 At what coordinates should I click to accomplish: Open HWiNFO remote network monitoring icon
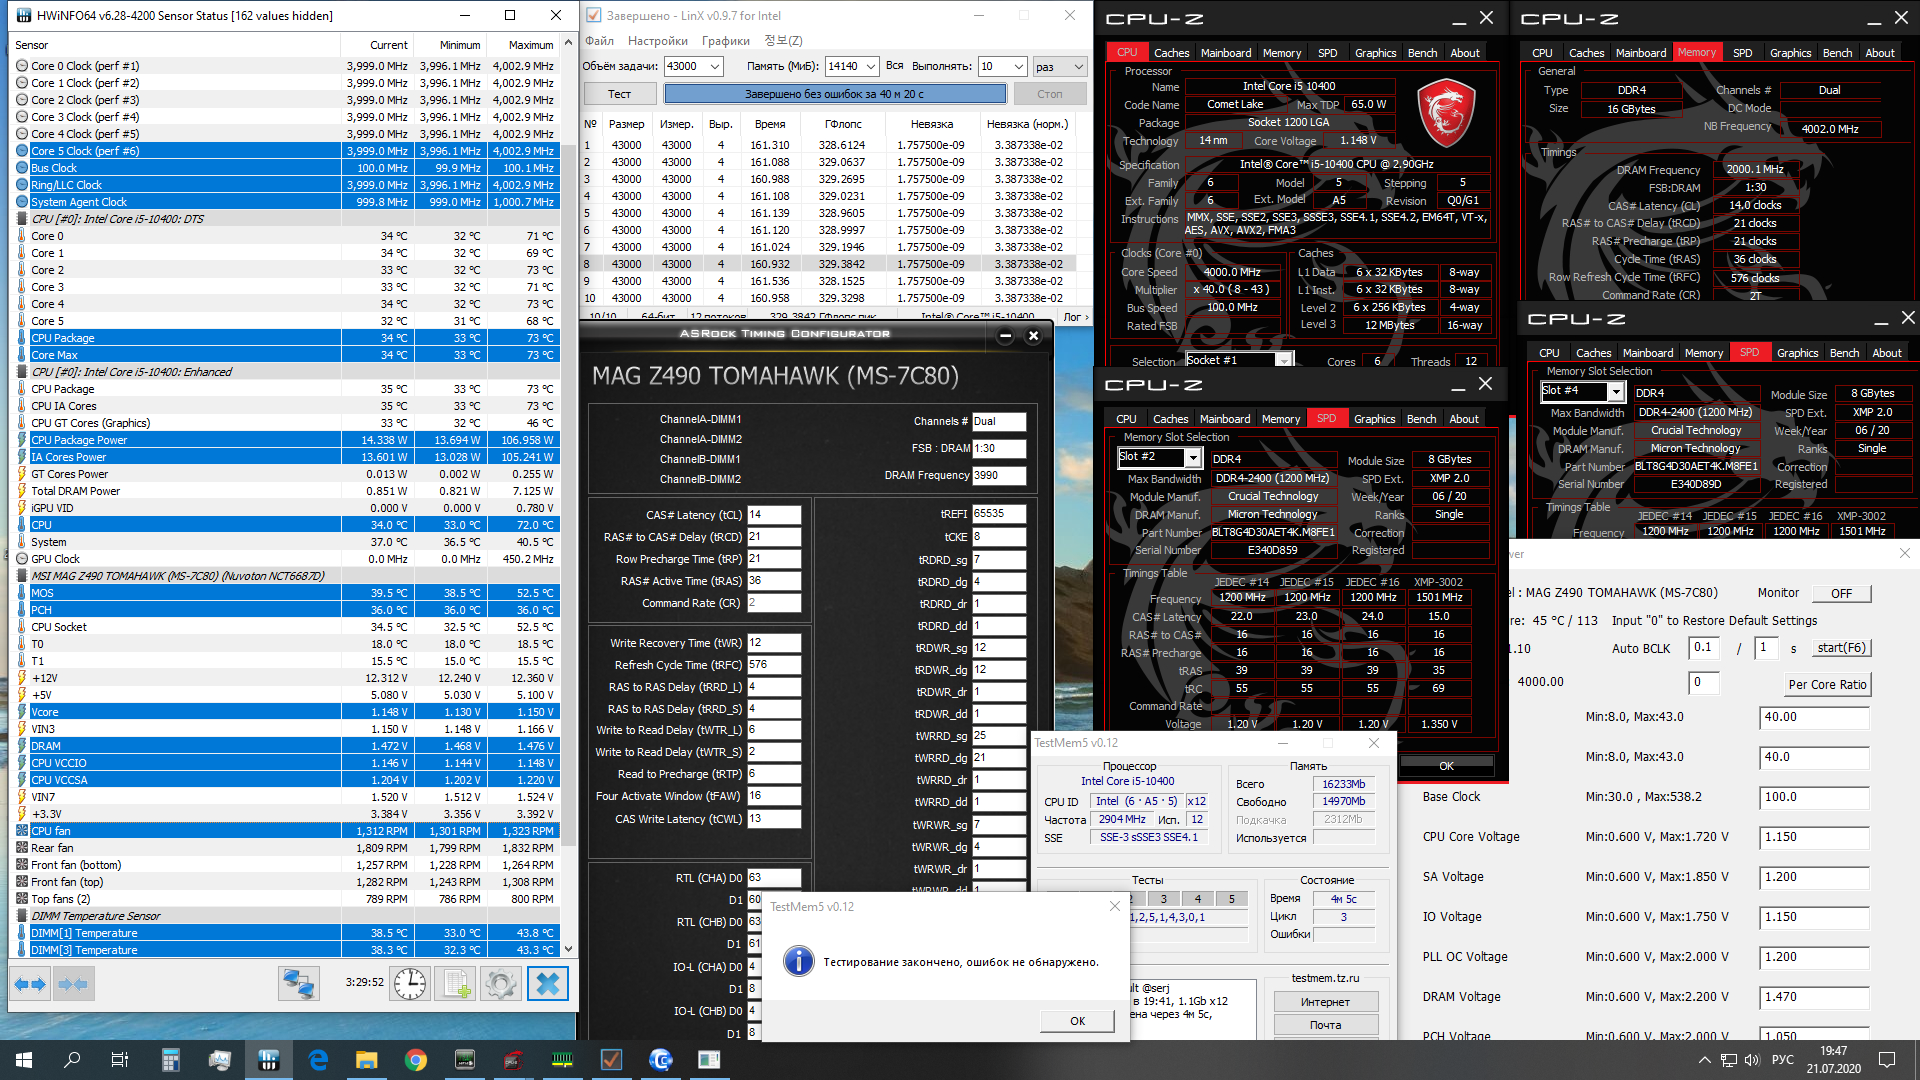coord(298,984)
